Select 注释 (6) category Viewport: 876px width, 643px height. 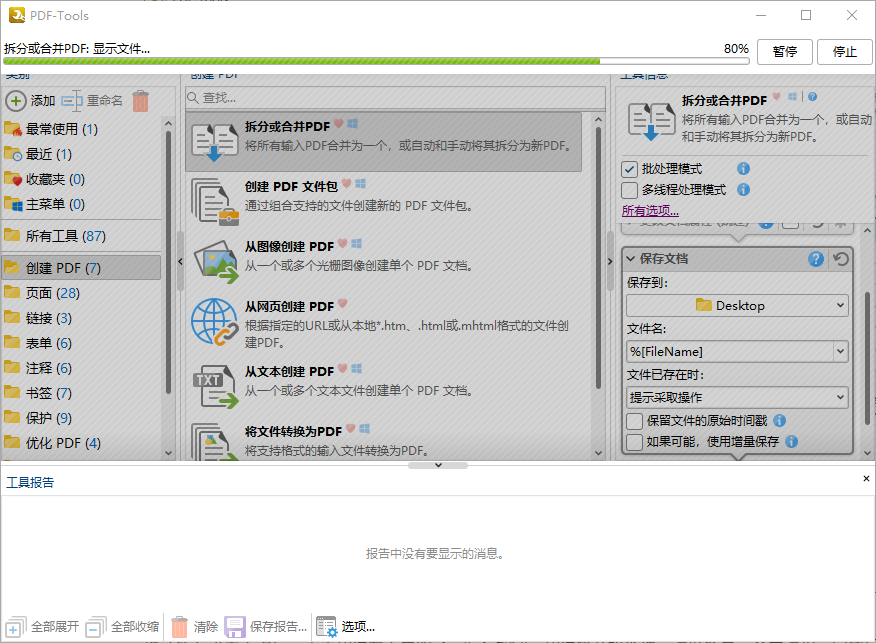tap(82, 368)
